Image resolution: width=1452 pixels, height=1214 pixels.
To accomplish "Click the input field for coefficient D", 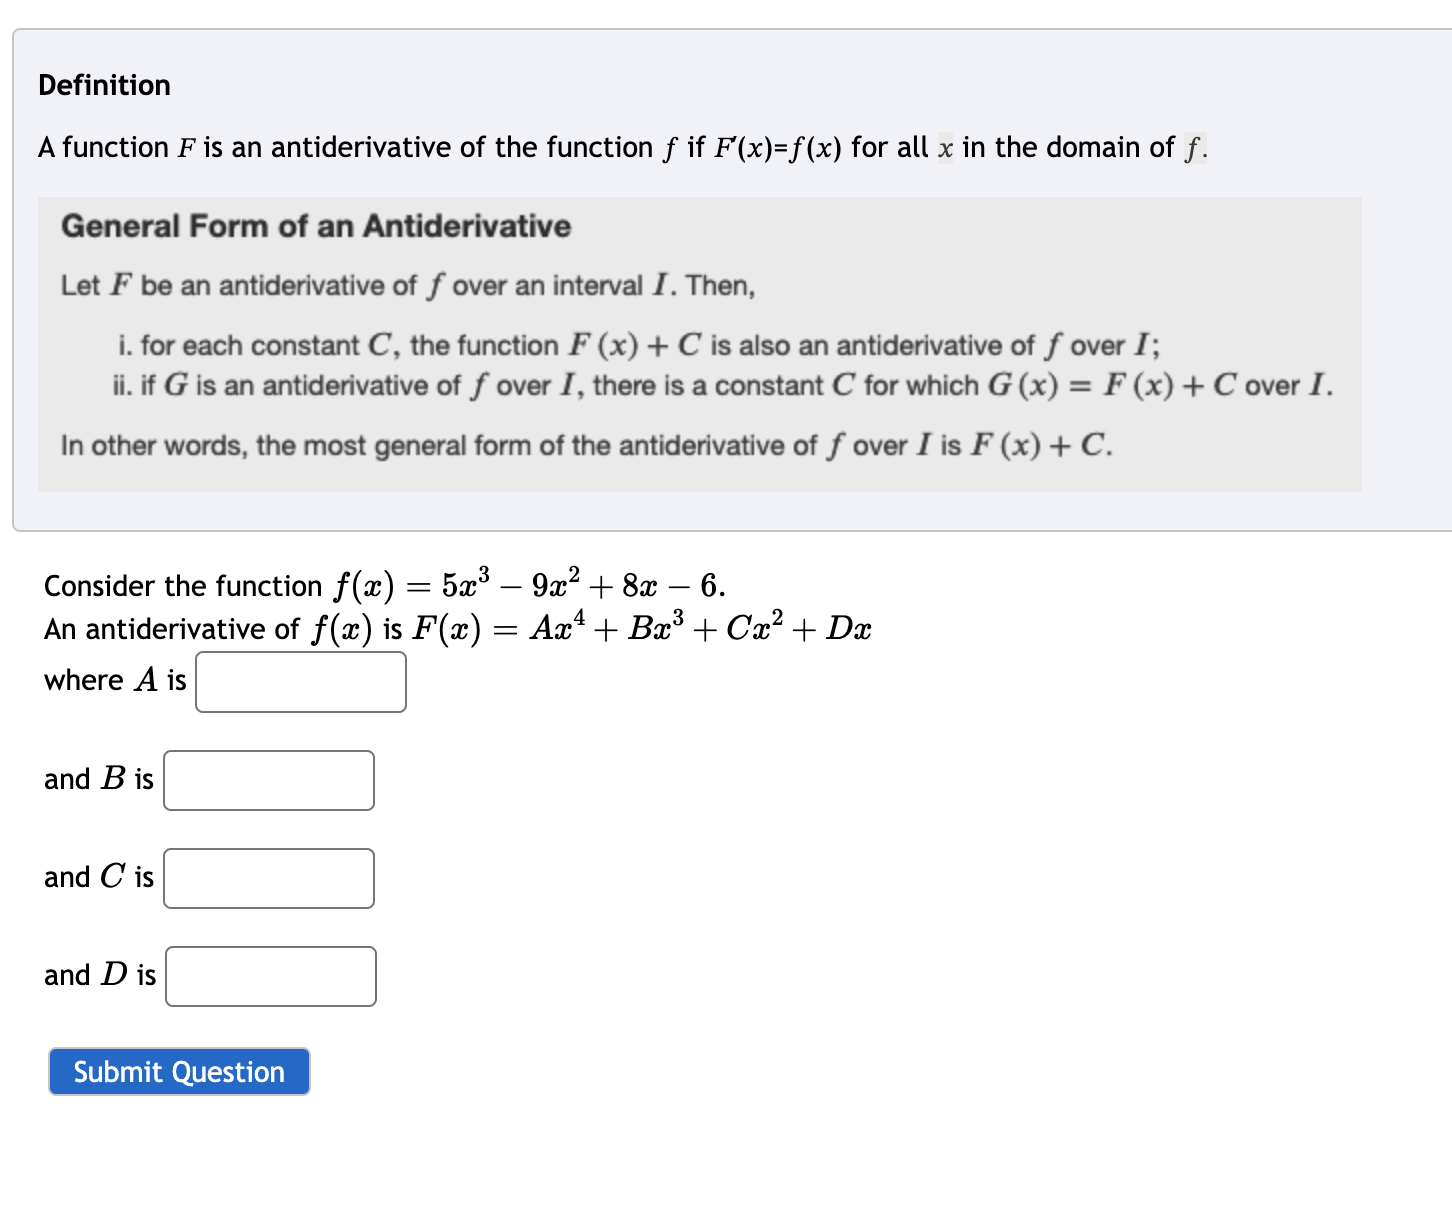I will pos(270,976).
